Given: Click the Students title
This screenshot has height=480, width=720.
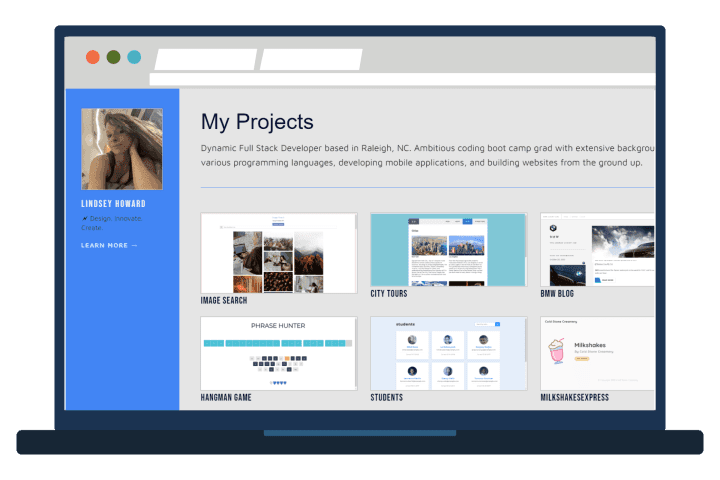Looking at the screenshot, I should pyautogui.click(x=387, y=397).
